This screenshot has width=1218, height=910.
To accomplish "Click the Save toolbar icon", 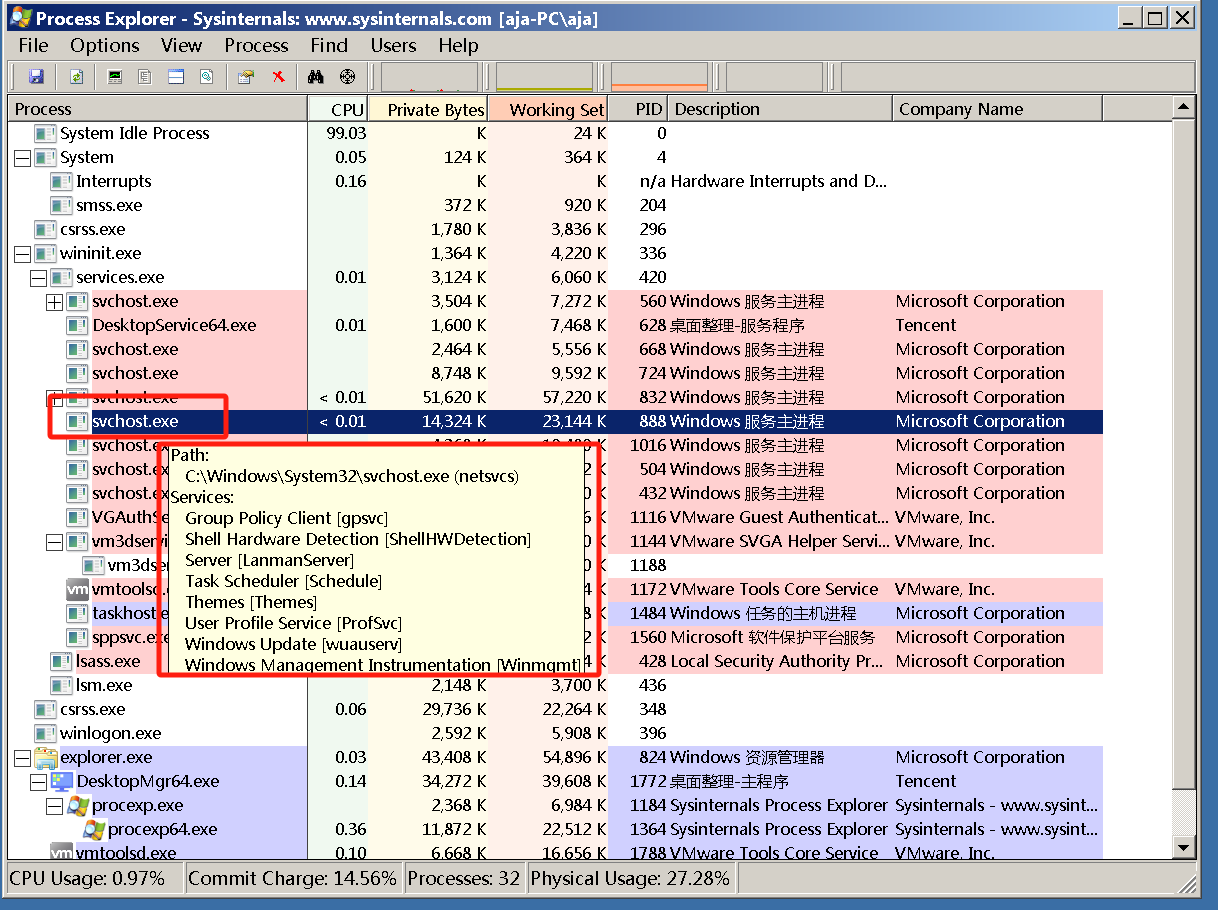I will coord(37,76).
